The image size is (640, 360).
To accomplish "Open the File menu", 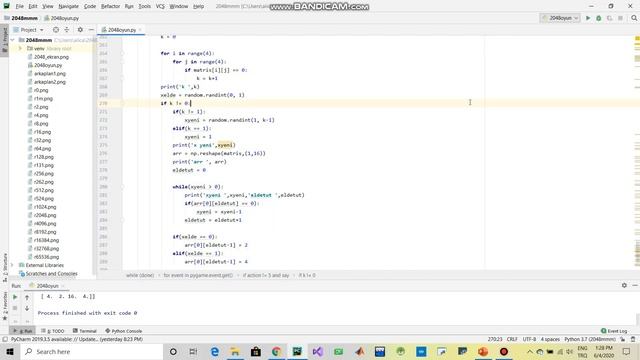I will [x=20, y=7].
